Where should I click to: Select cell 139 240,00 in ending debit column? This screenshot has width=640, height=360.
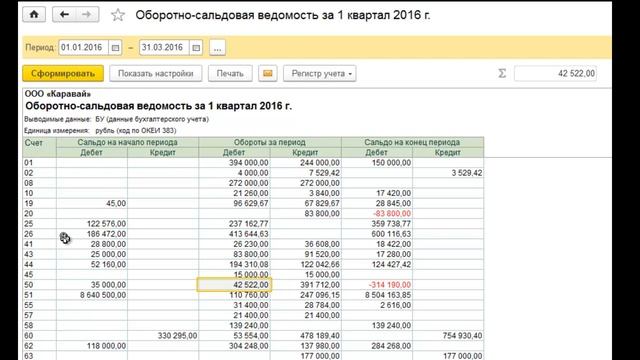click(x=377, y=326)
